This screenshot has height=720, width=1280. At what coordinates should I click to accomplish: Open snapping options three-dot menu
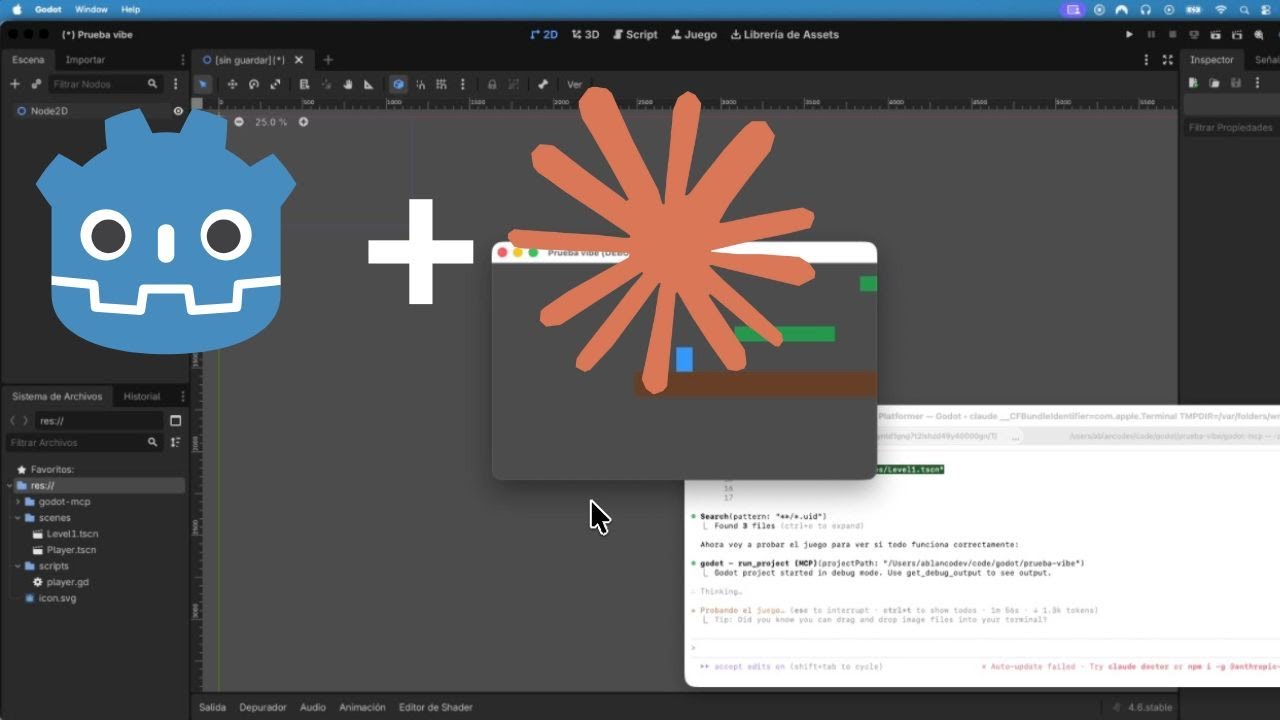pyautogui.click(x=462, y=84)
